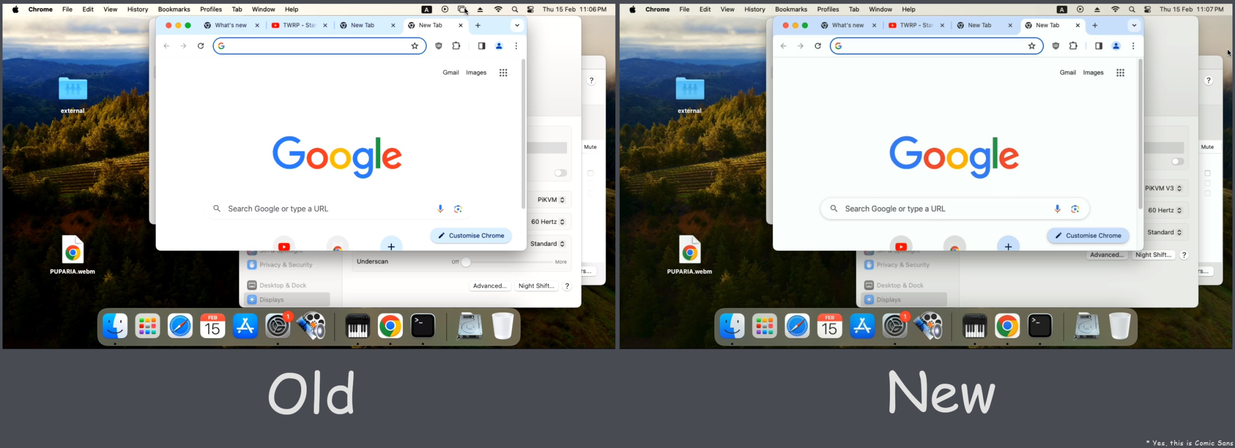Click the bookmark star in New screenshot
This screenshot has width=1235, height=448.
coord(1032,46)
